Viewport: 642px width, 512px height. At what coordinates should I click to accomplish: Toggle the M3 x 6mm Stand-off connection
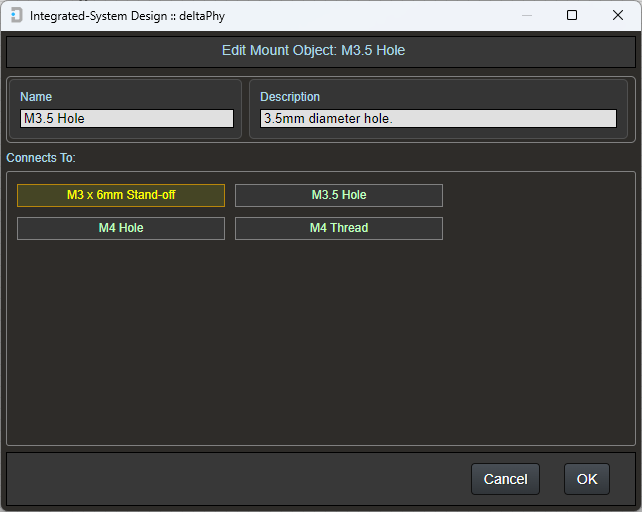pyautogui.click(x=121, y=195)
